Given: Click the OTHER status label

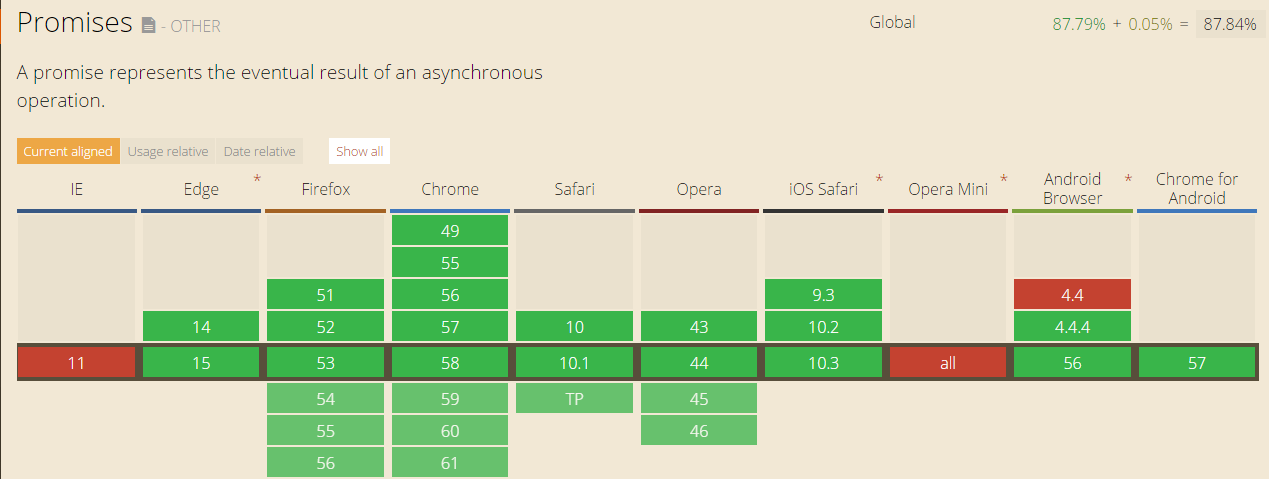Looking at the screenshot, I should [195, 27].
